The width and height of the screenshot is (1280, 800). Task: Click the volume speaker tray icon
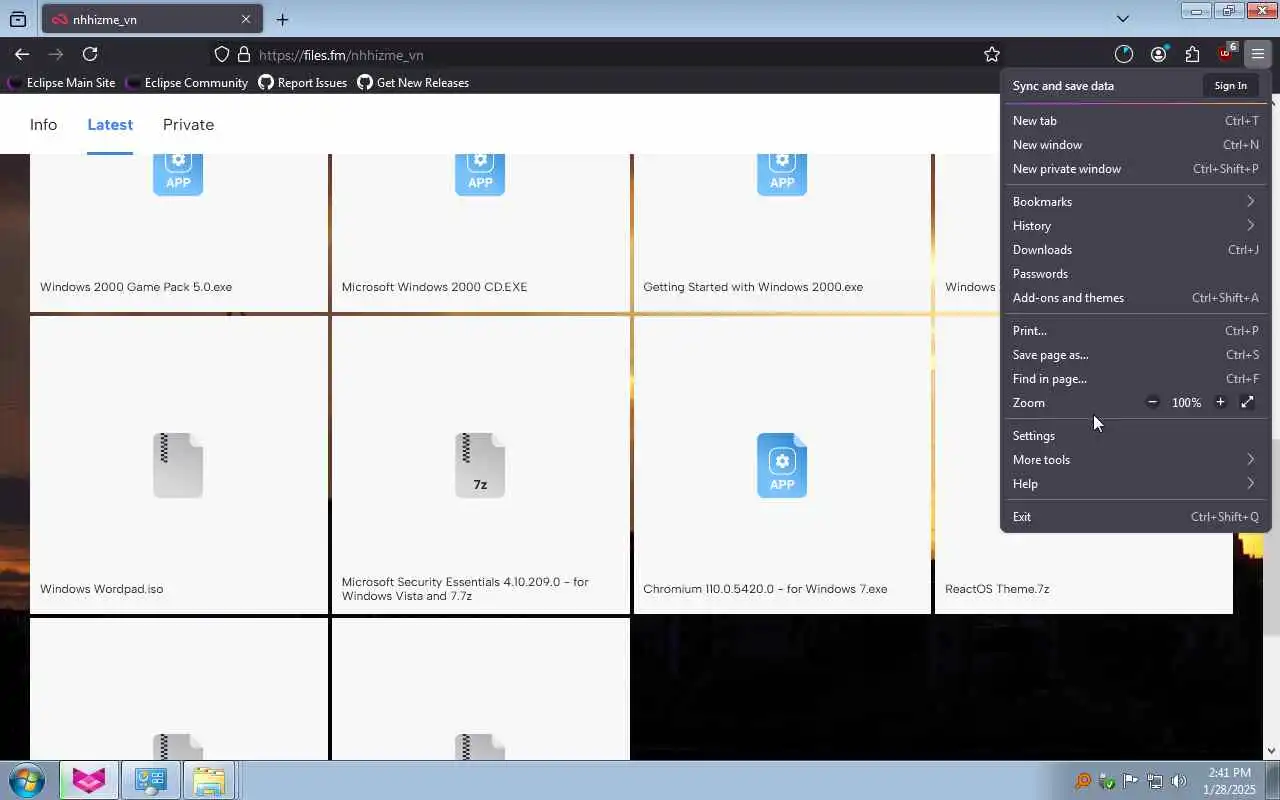[x=1179, y=781]
